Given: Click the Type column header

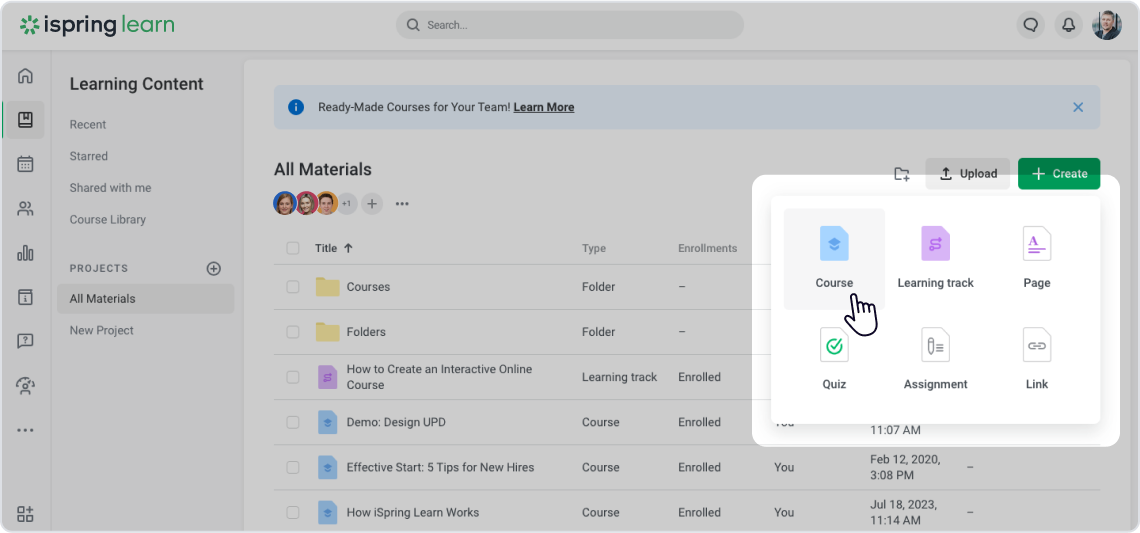Looking at the screenshot, I should point(593,248).
